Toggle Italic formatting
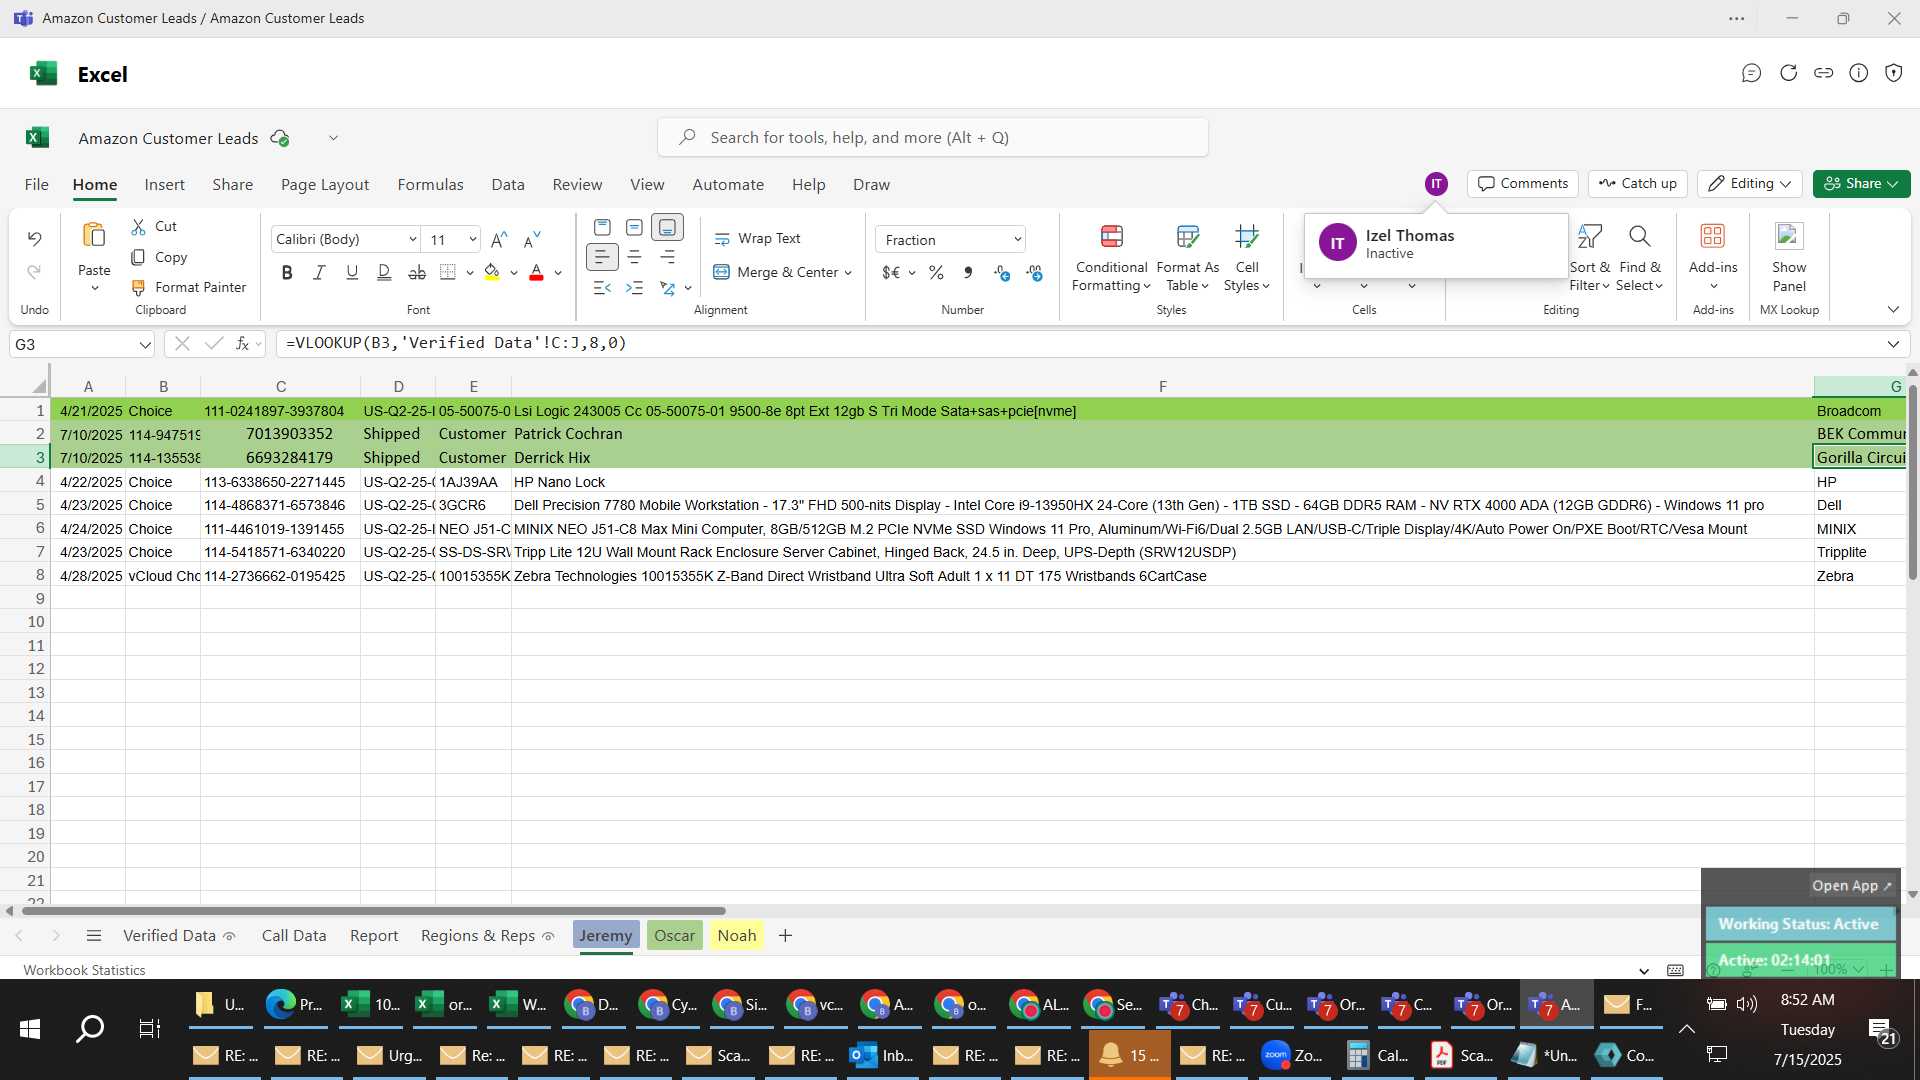The image size is (1920, 1080). 319,272
